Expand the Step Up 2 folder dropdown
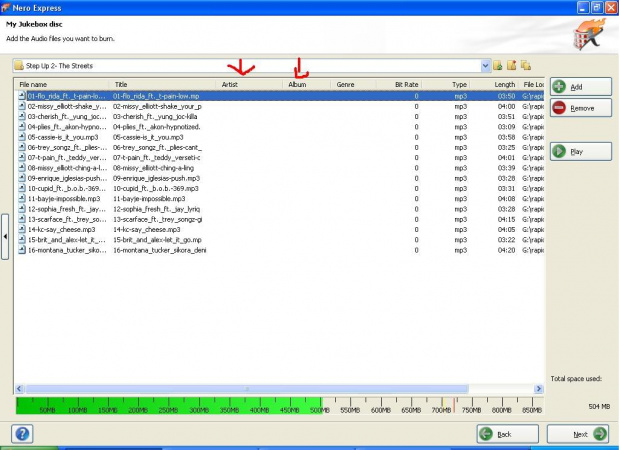This screenshot has width=620, height=450. coord(486,65)
